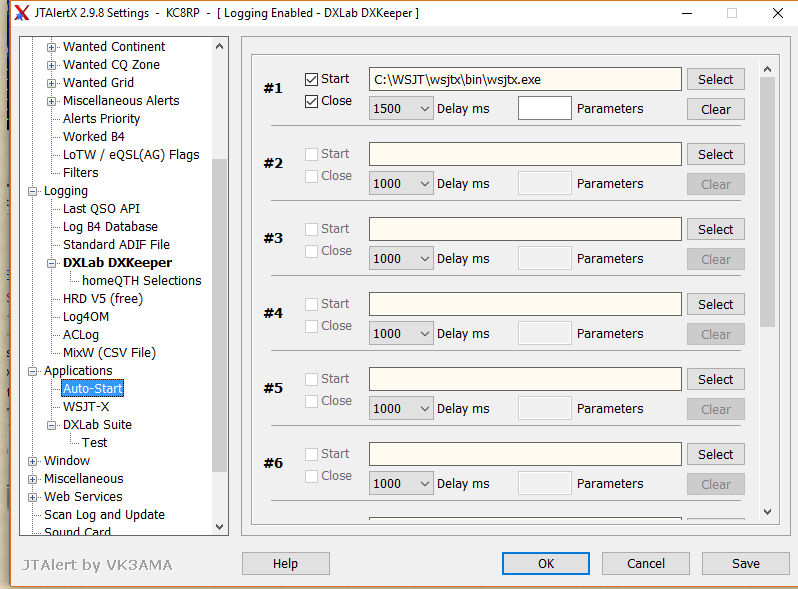Viewport: 798px width, 589px height.
Task: Click the Save button
Action: coord(746,564)
